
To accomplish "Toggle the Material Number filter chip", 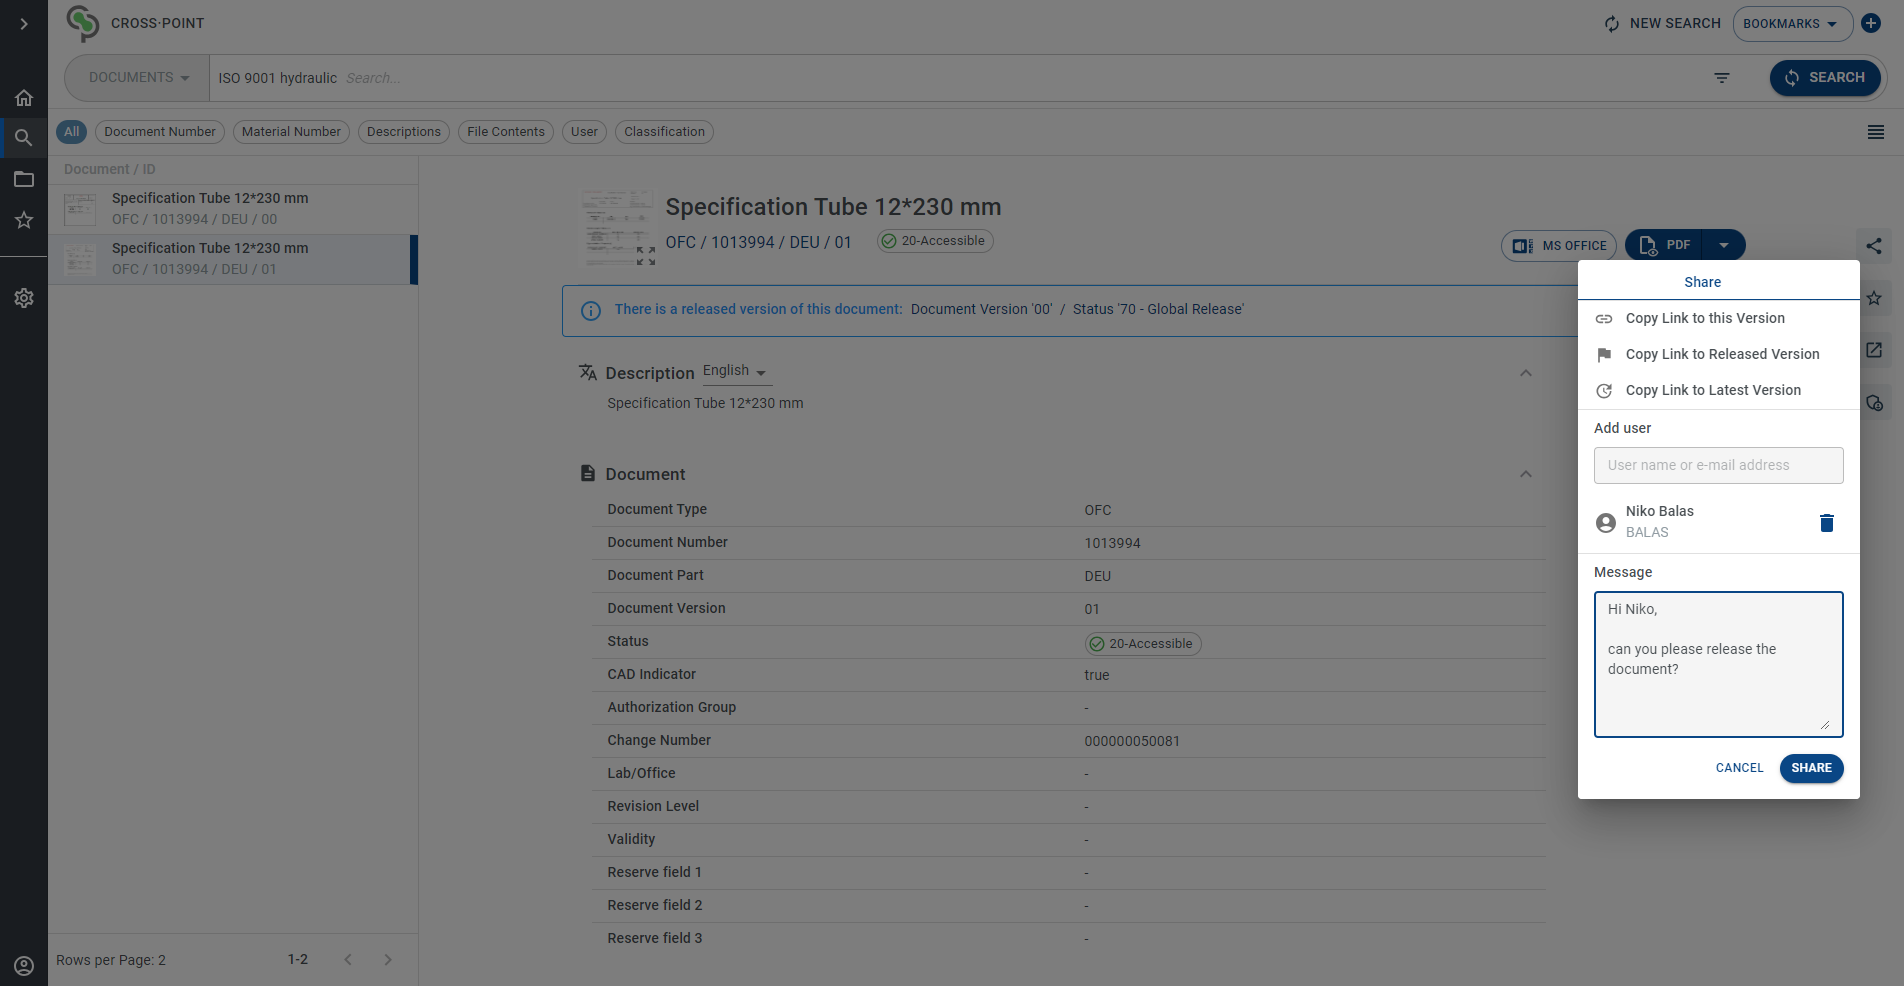I will [x=291, y=132].
